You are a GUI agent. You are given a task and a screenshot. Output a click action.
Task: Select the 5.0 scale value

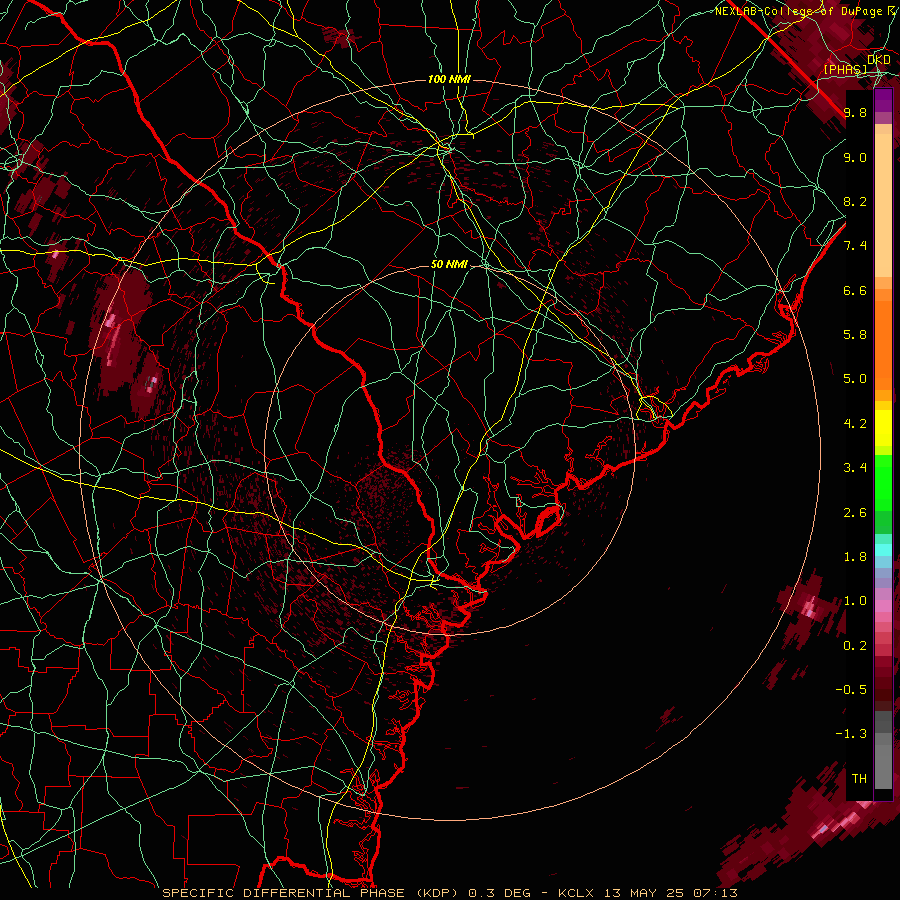[x=855, y=379]
